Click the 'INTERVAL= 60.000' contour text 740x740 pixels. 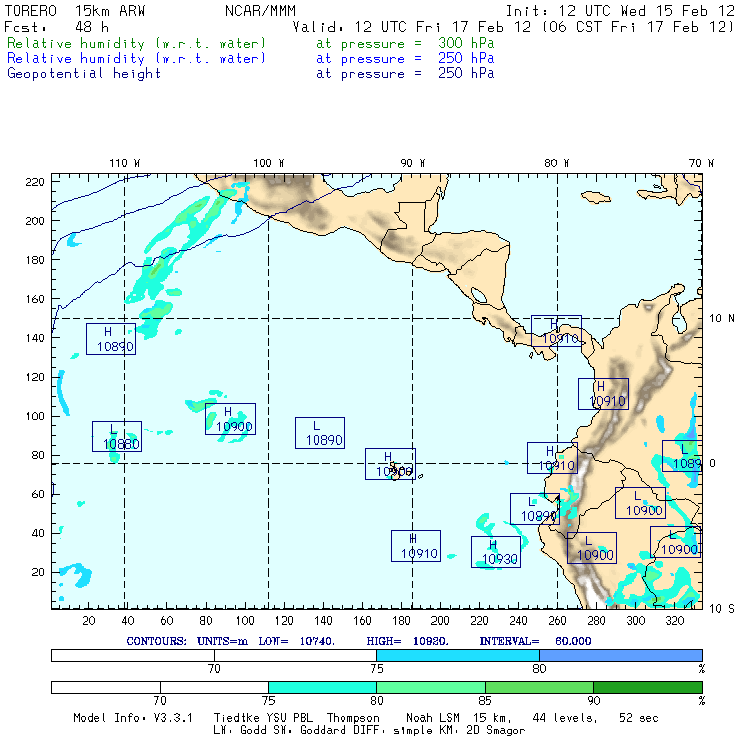(x=535, y=641)
